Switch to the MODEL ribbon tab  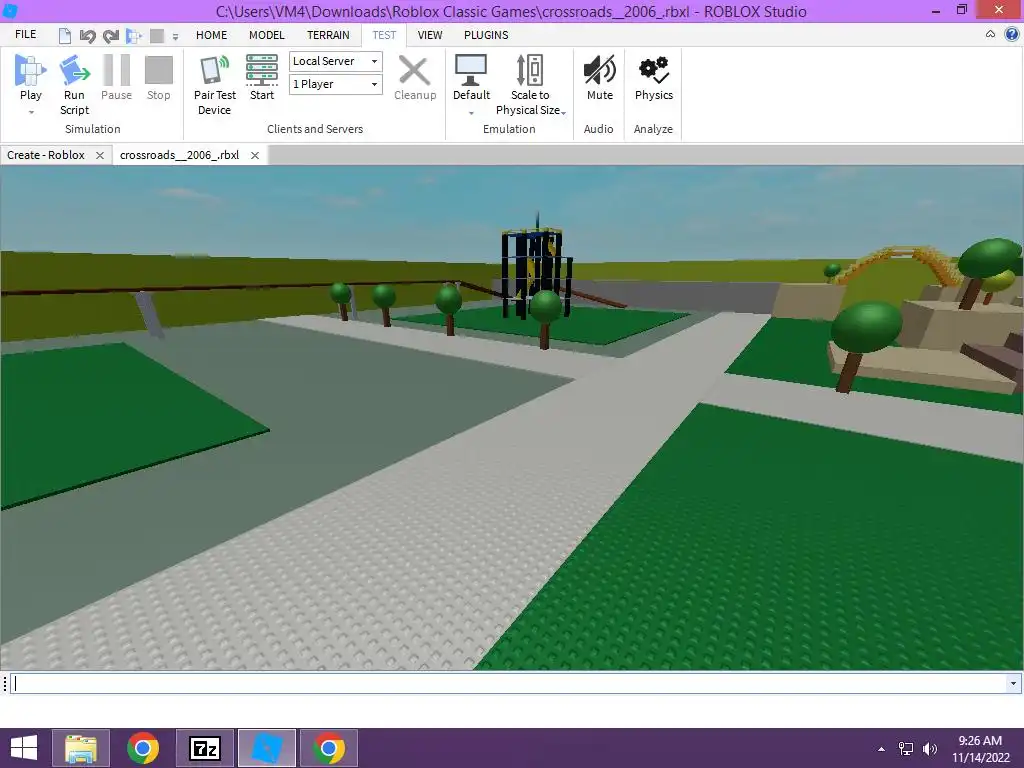point(266,35)
